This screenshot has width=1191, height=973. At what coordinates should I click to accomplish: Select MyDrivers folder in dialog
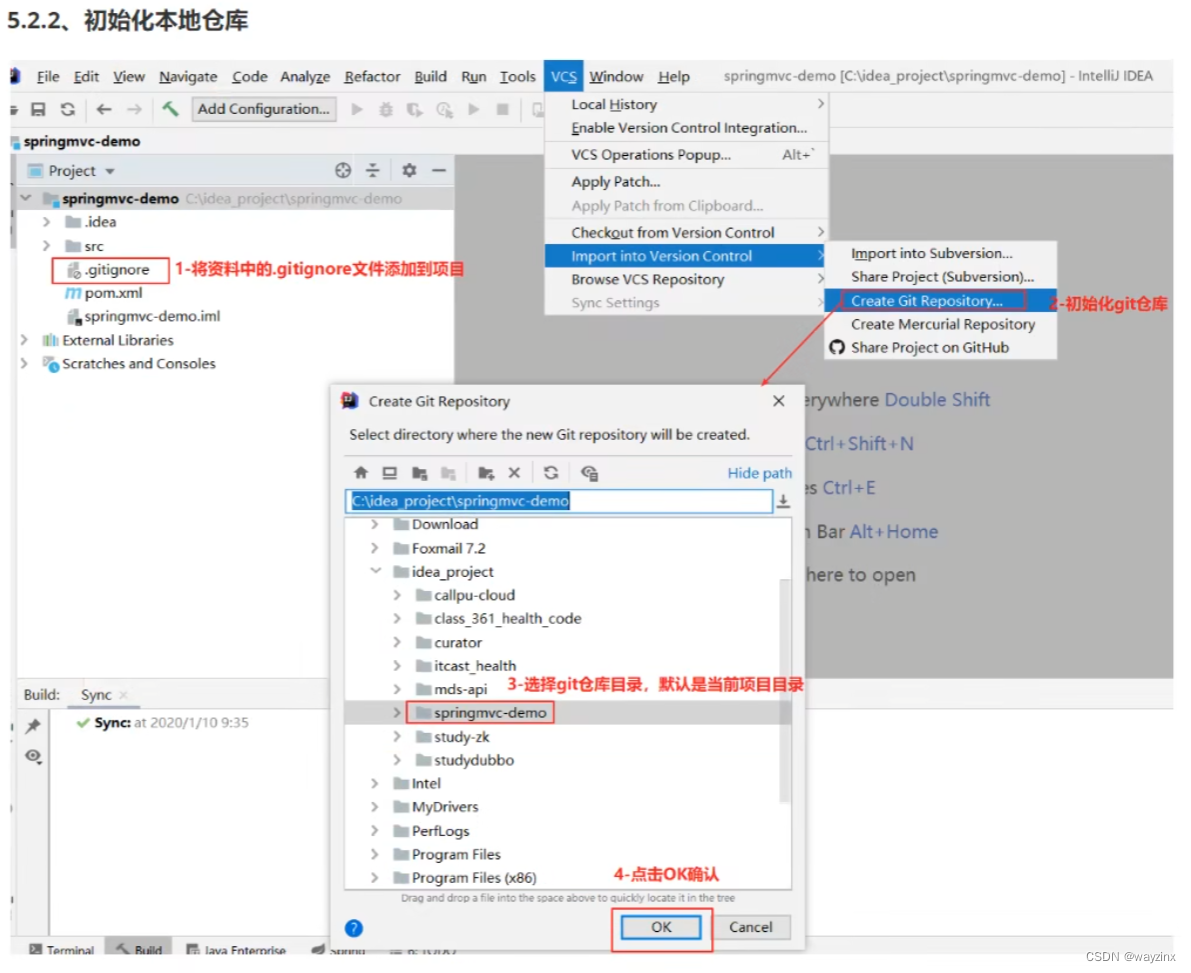(x=445, y=807)
